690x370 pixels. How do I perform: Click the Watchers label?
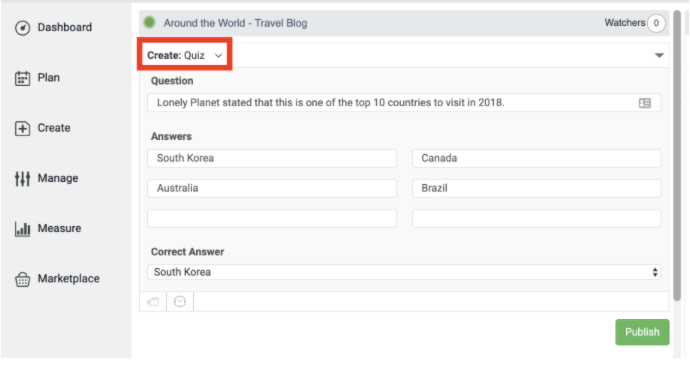tap(624, 22)
